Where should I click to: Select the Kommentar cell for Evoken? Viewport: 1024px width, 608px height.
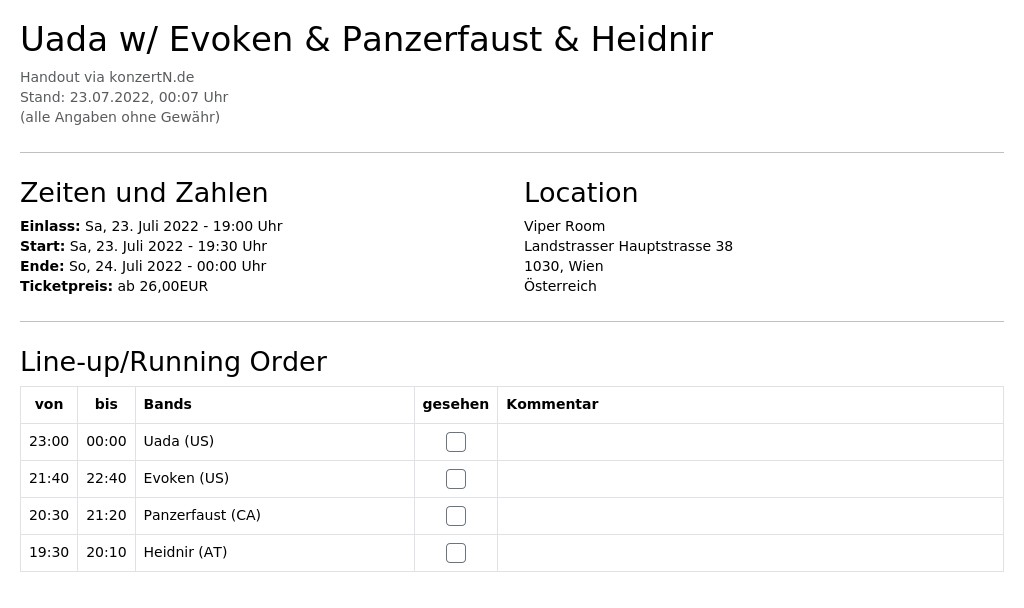(750, 479)
